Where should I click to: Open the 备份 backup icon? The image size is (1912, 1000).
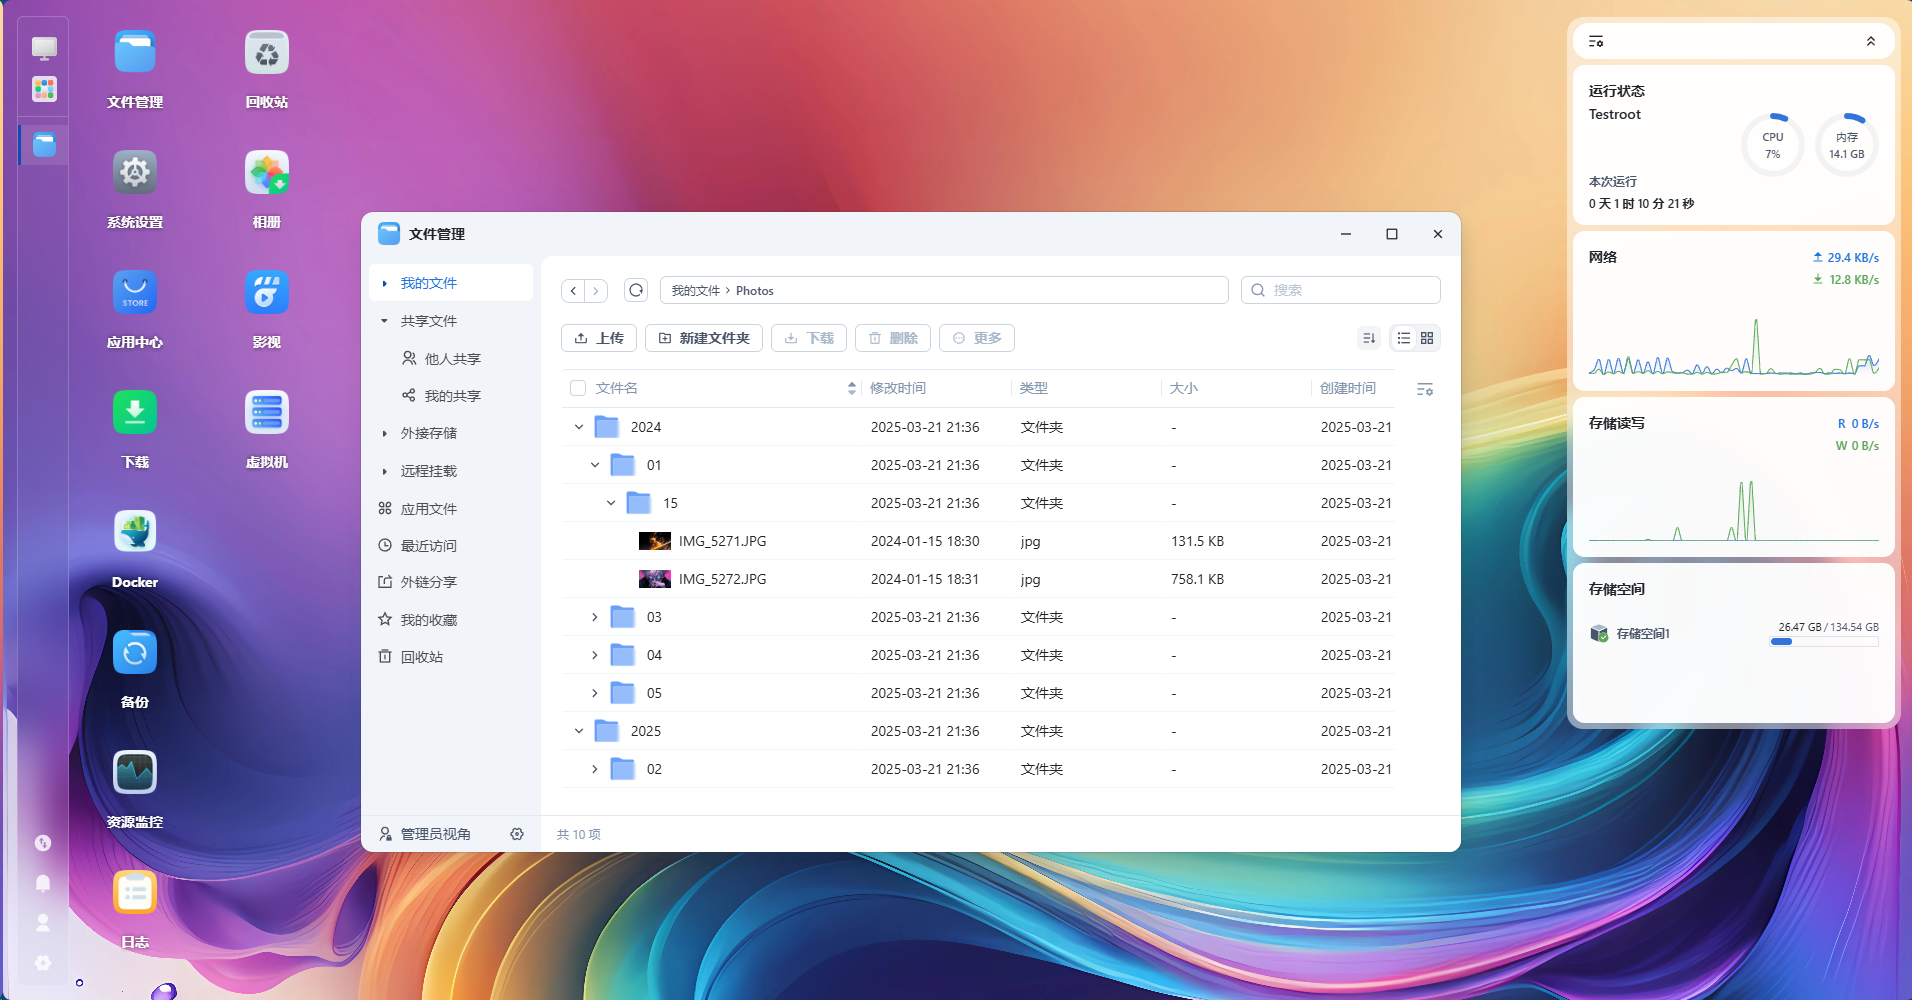point(135,653)
